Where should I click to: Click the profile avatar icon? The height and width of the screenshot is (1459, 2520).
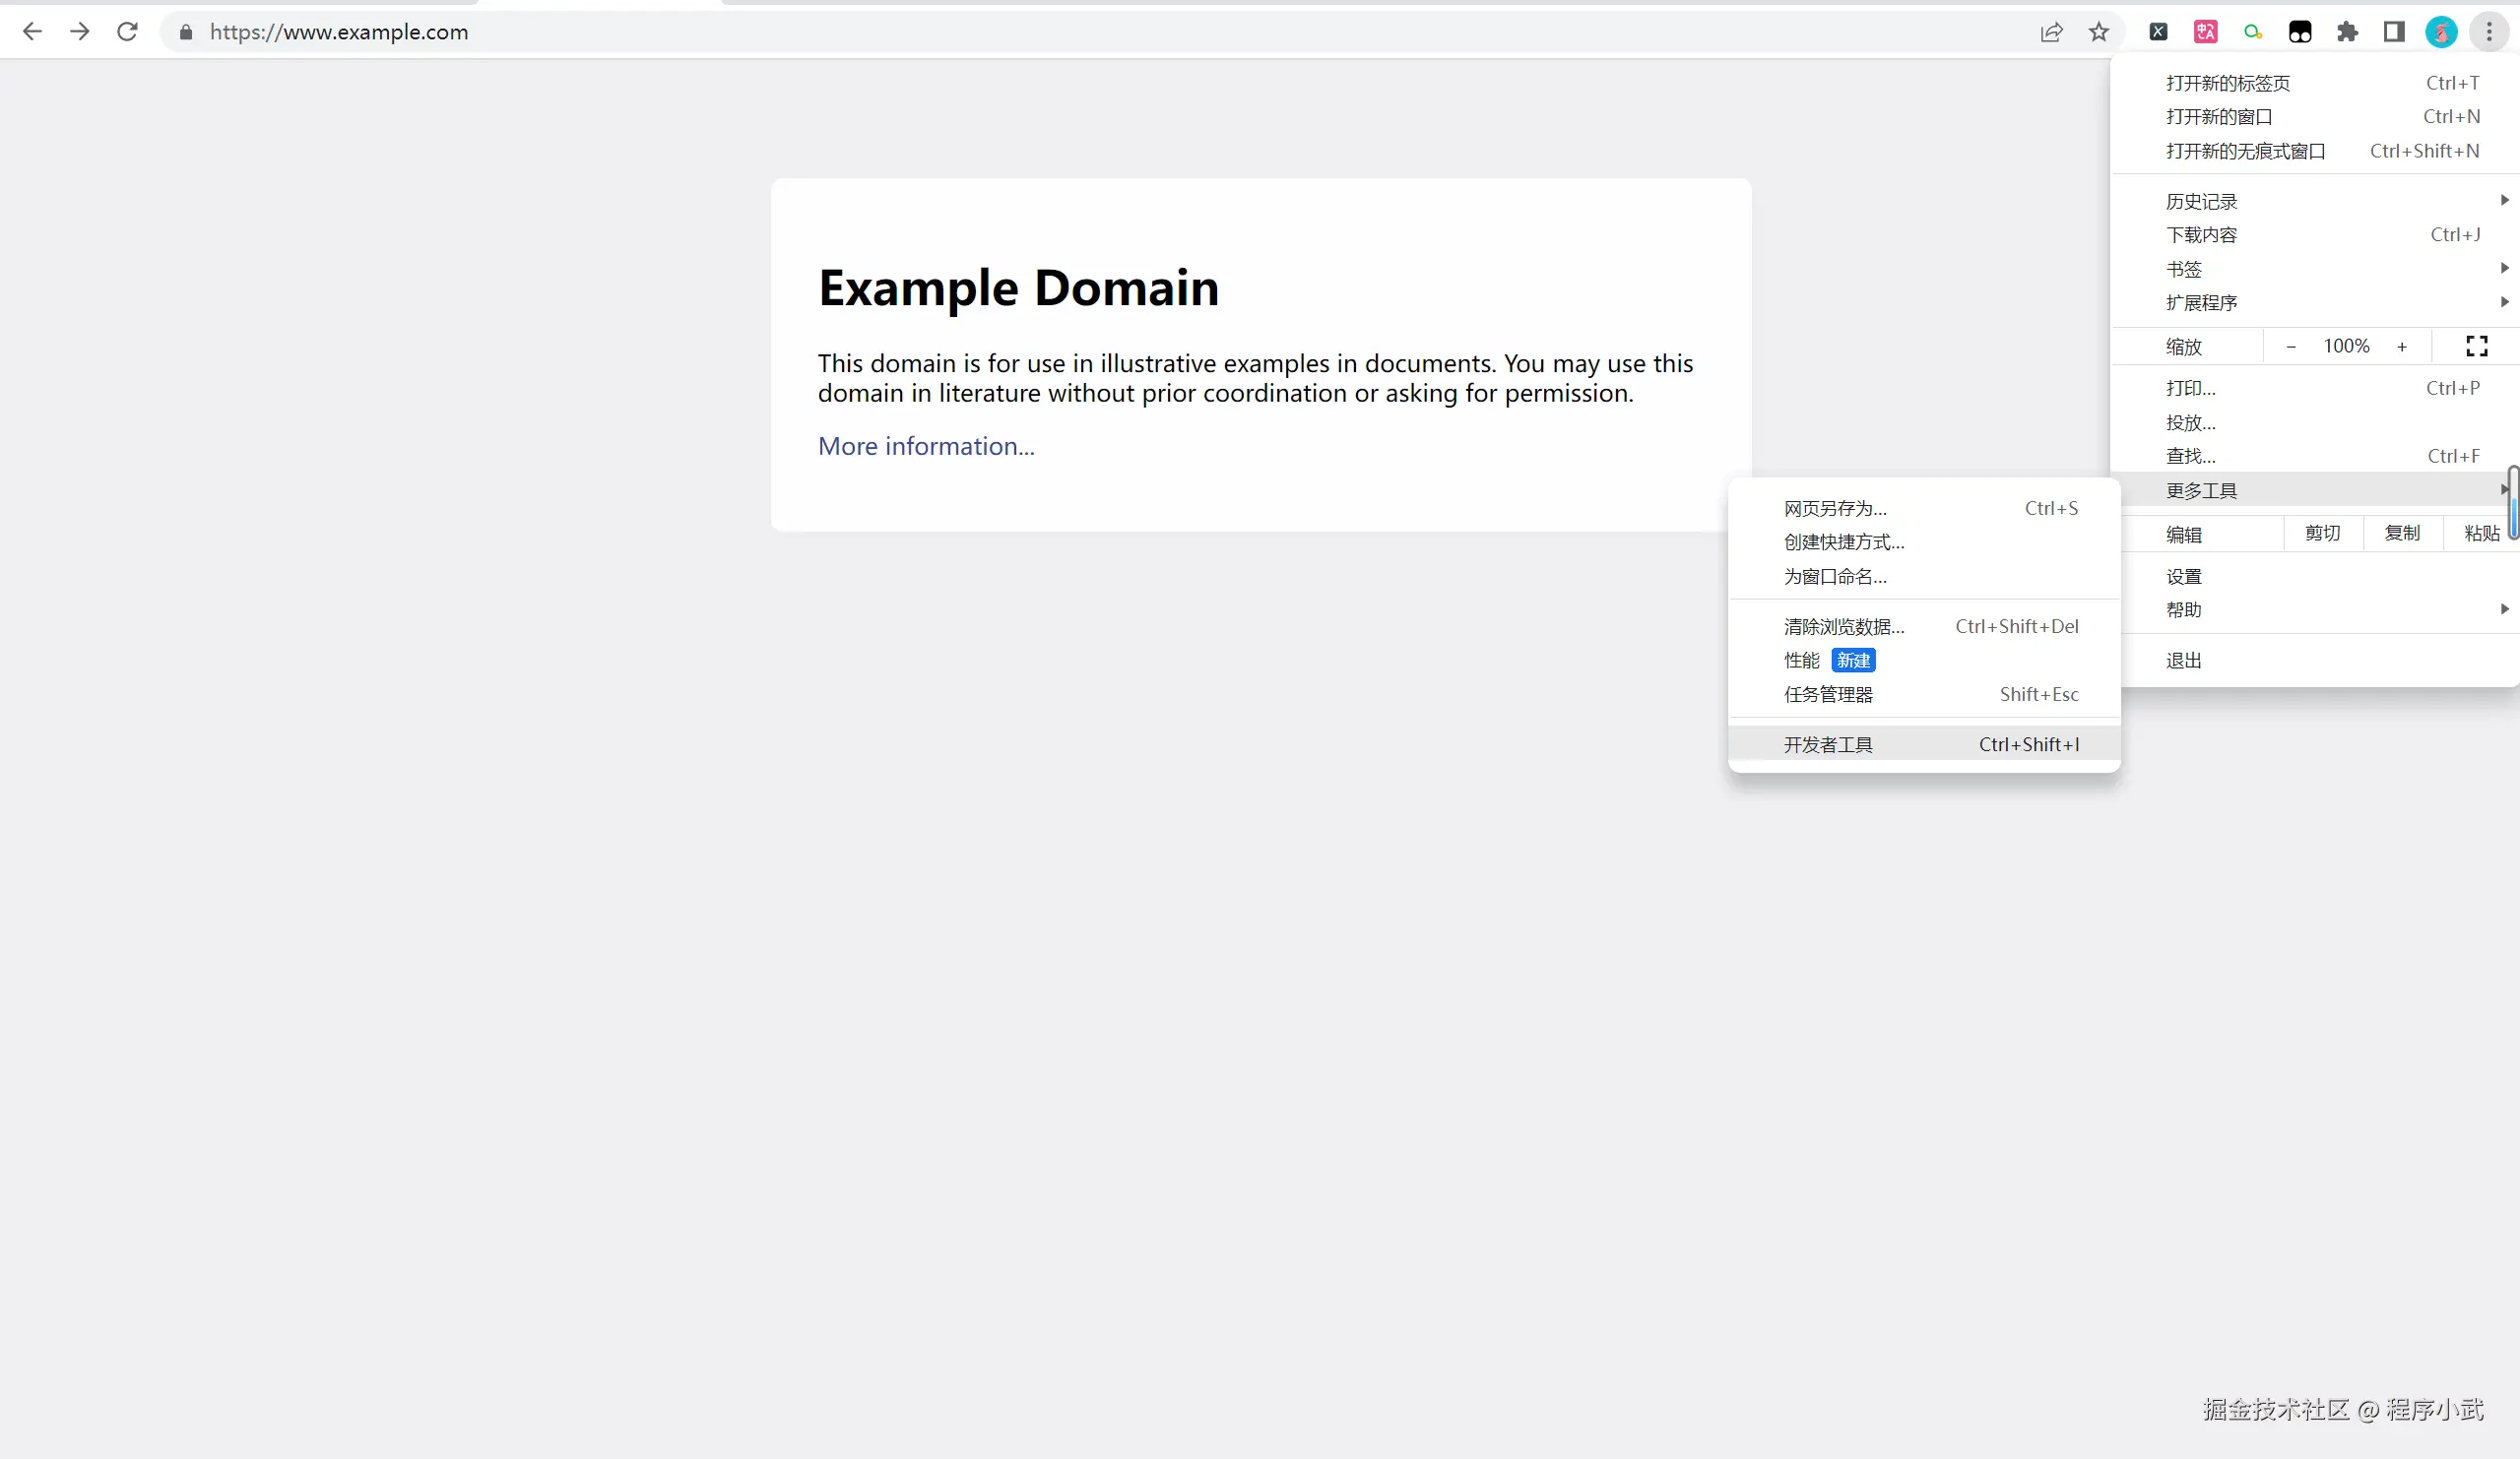click(2441, 32)
